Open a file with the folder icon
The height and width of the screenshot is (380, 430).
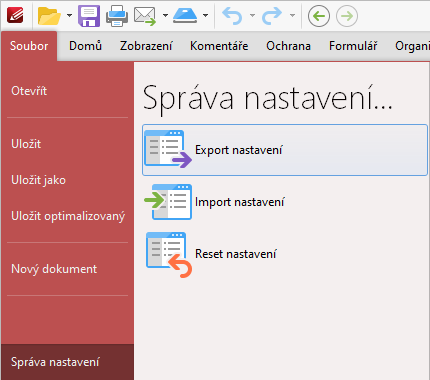pos(49,16)
